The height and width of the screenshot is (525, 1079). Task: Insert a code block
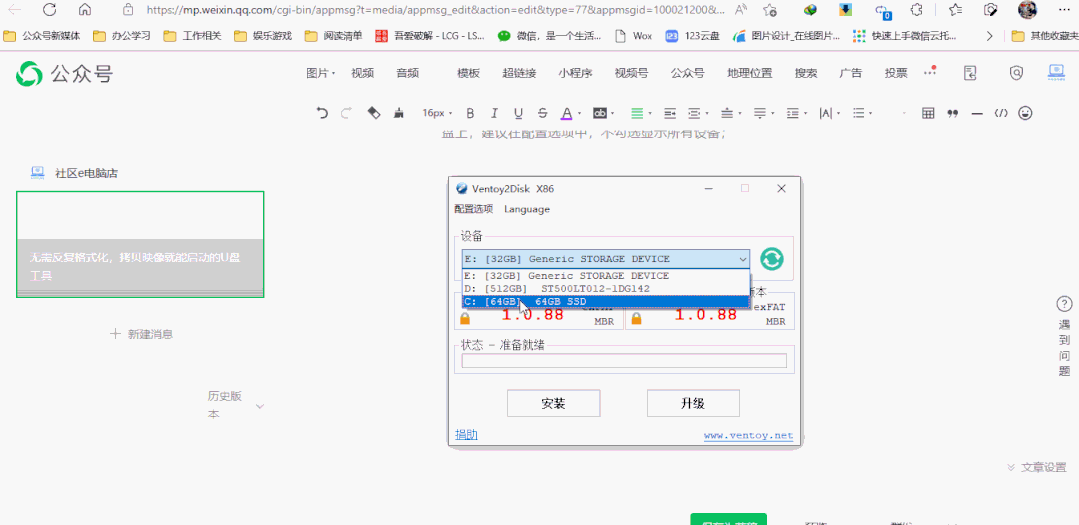point(1001,114)
